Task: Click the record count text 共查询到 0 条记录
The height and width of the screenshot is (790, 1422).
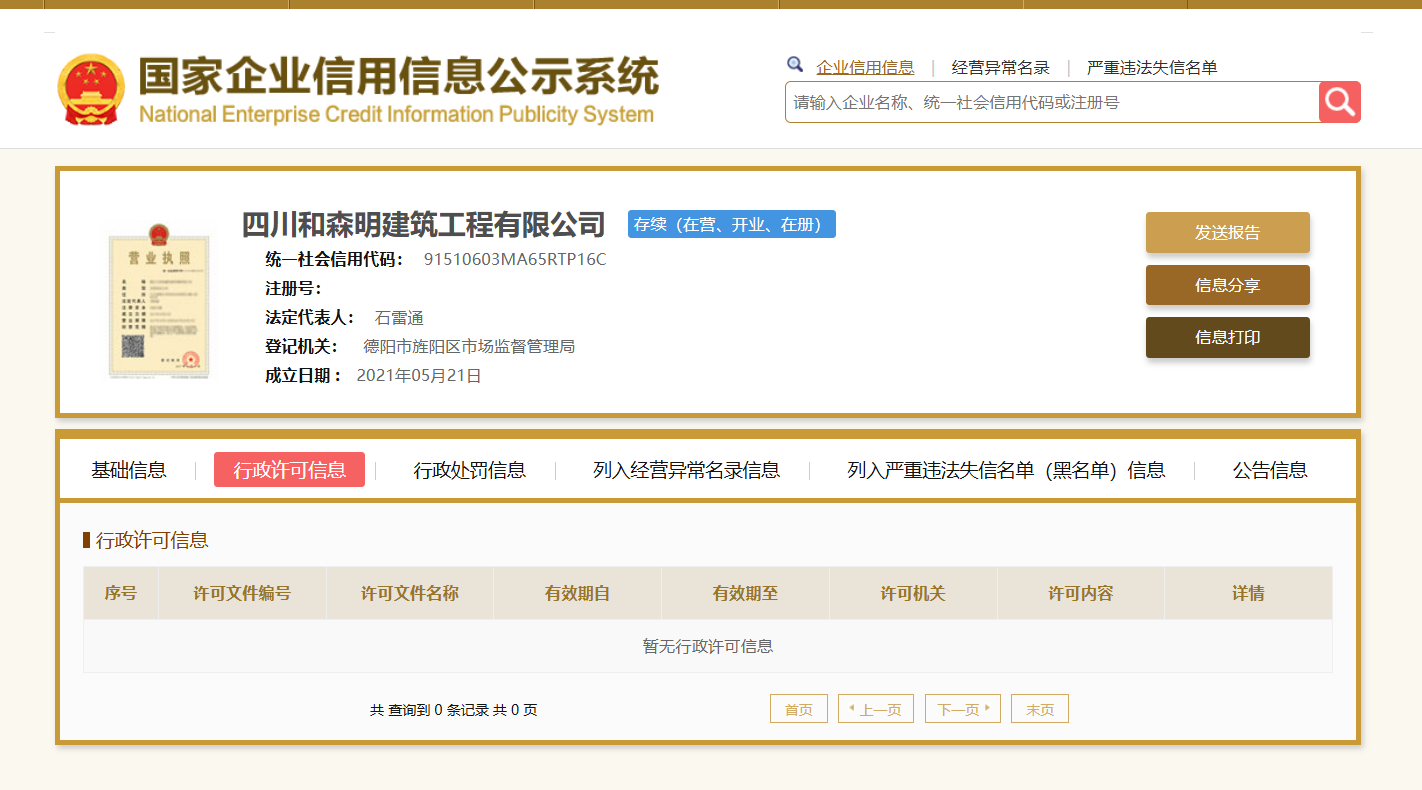Action: click(429, 710)
